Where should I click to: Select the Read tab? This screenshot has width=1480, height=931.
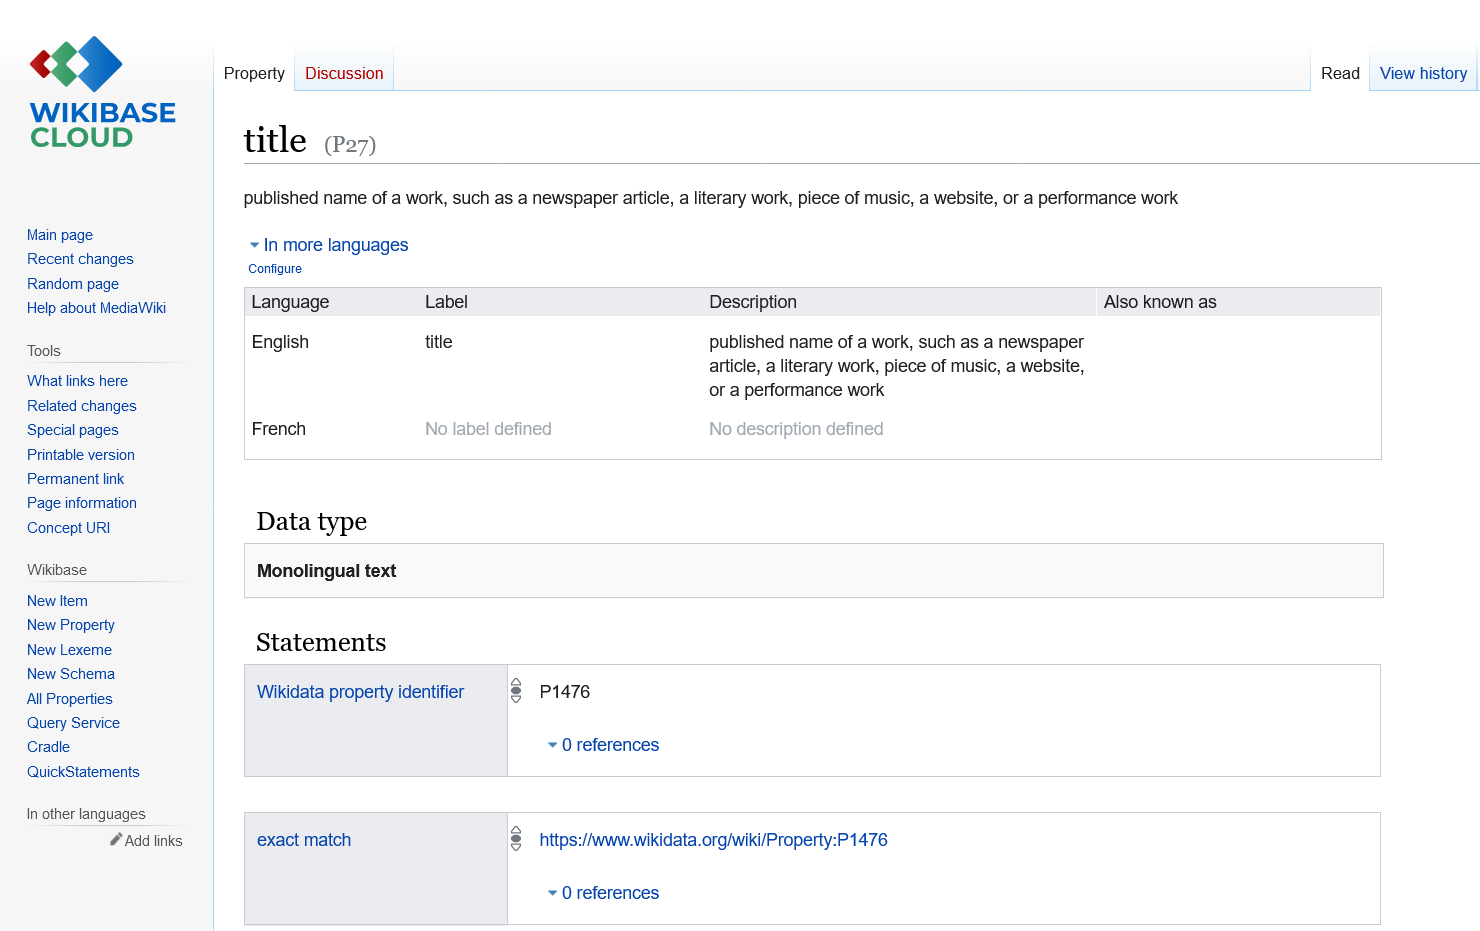1340,73
